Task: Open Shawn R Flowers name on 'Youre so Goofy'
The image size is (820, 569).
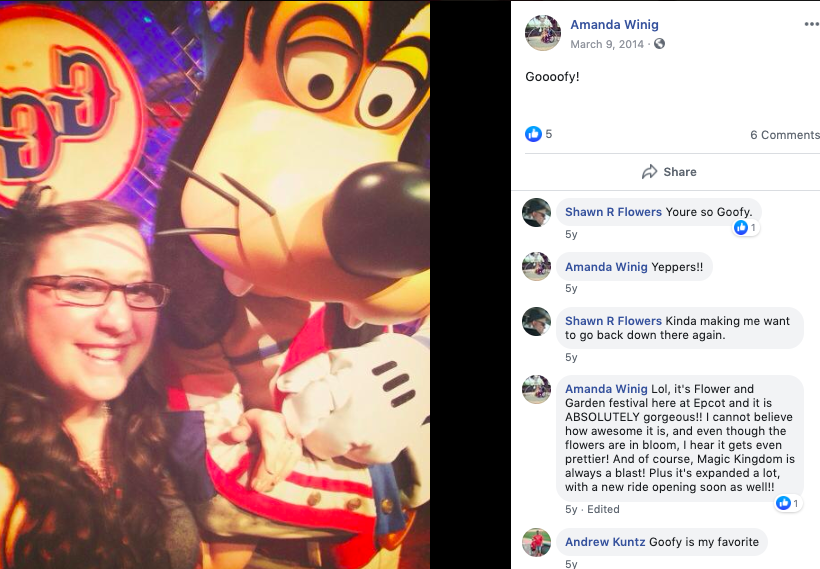Action: tap(613, 212)
